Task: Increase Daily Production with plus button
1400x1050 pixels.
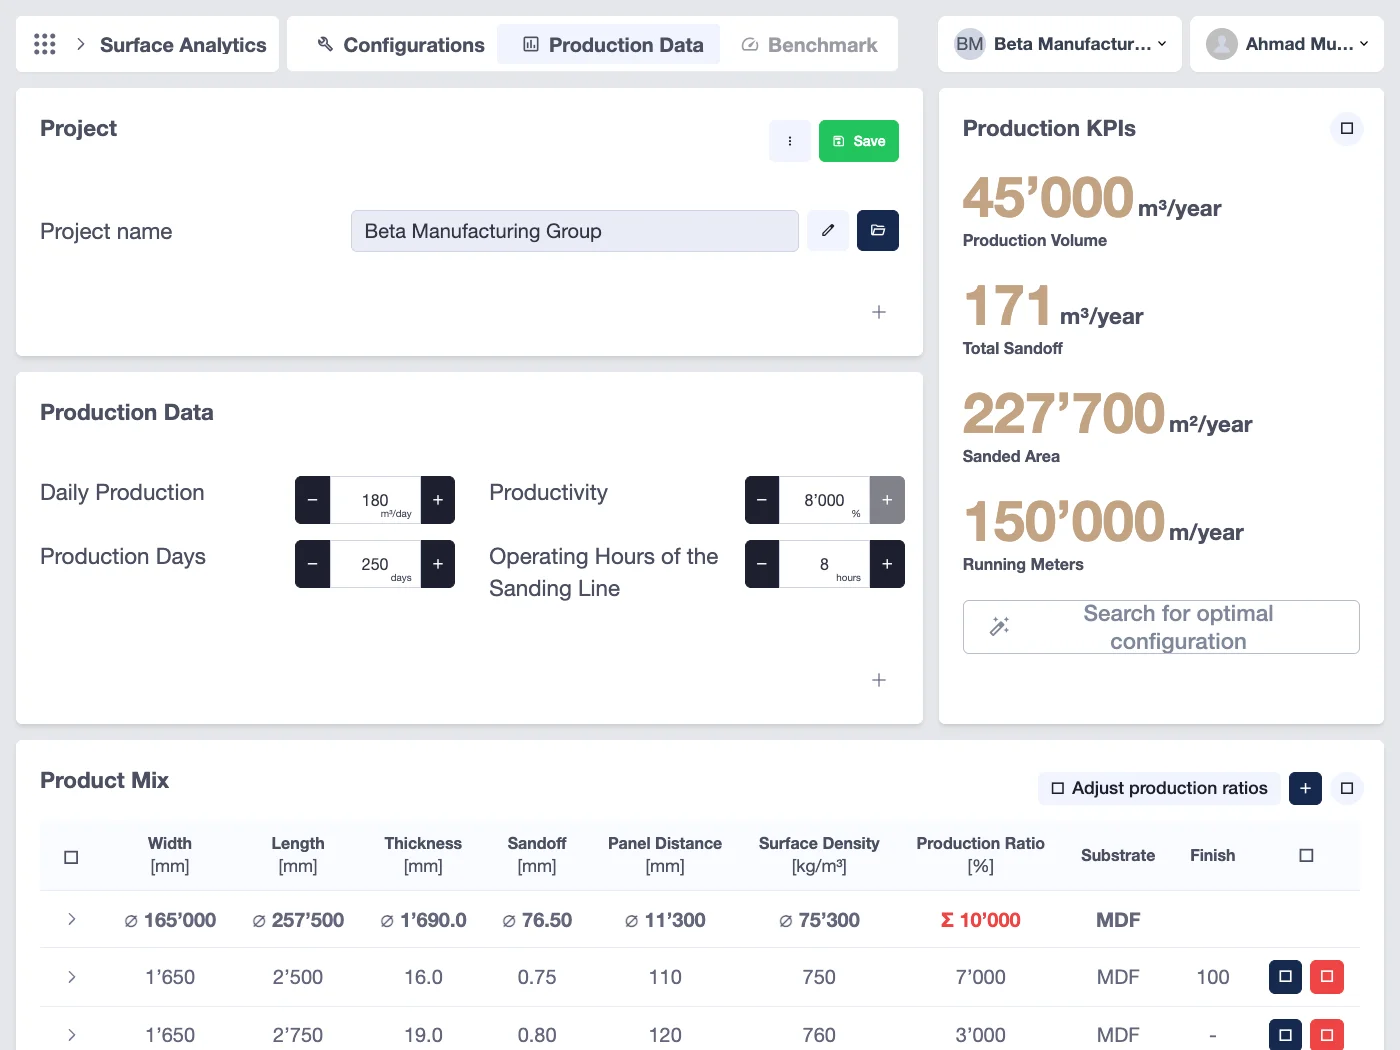Action: [x=438, y=500]
